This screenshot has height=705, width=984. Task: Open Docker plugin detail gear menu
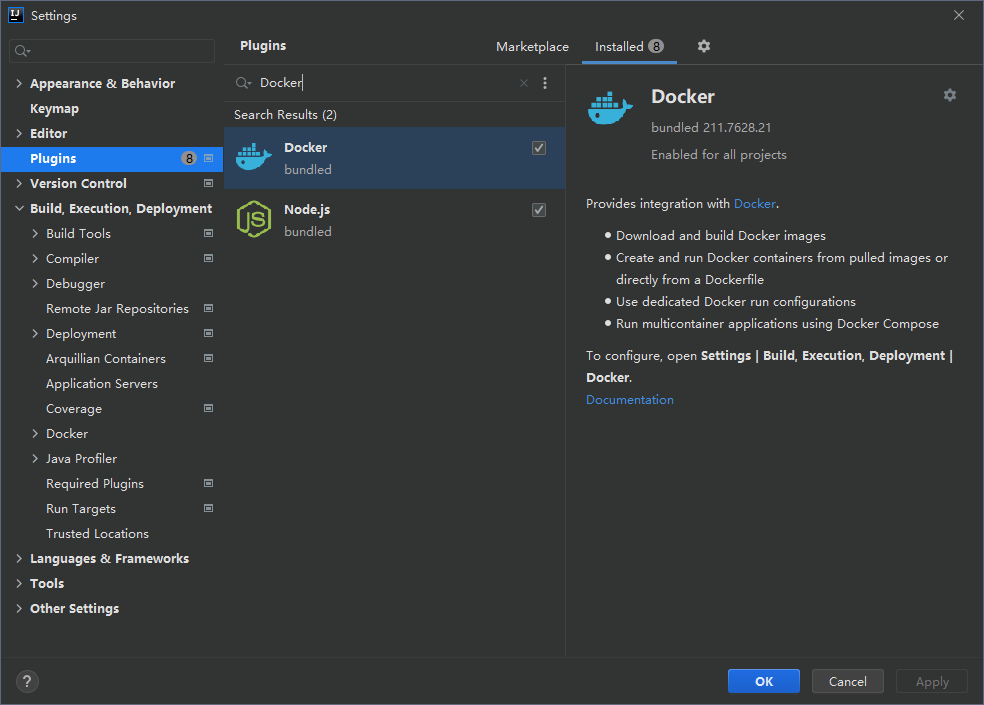(x=949, y=95)
